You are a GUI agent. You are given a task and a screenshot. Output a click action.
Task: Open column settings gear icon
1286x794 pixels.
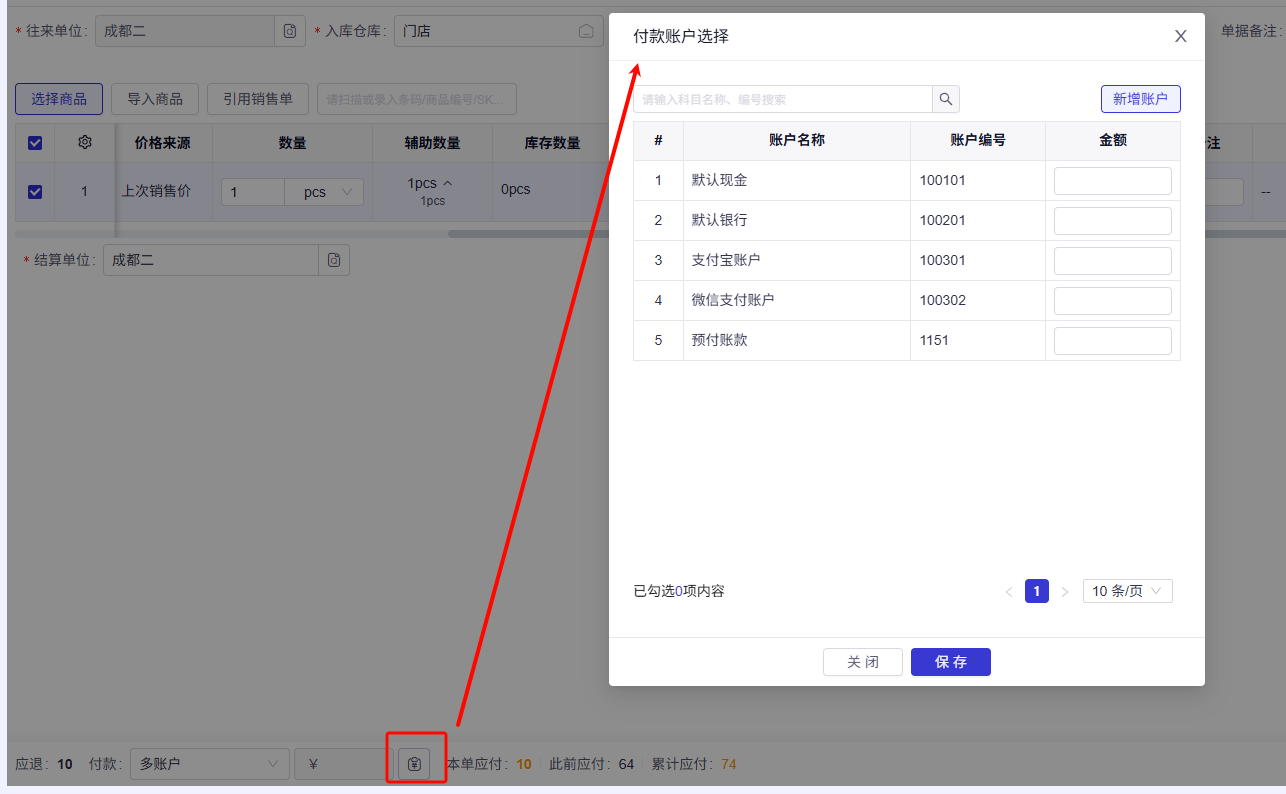85,143
